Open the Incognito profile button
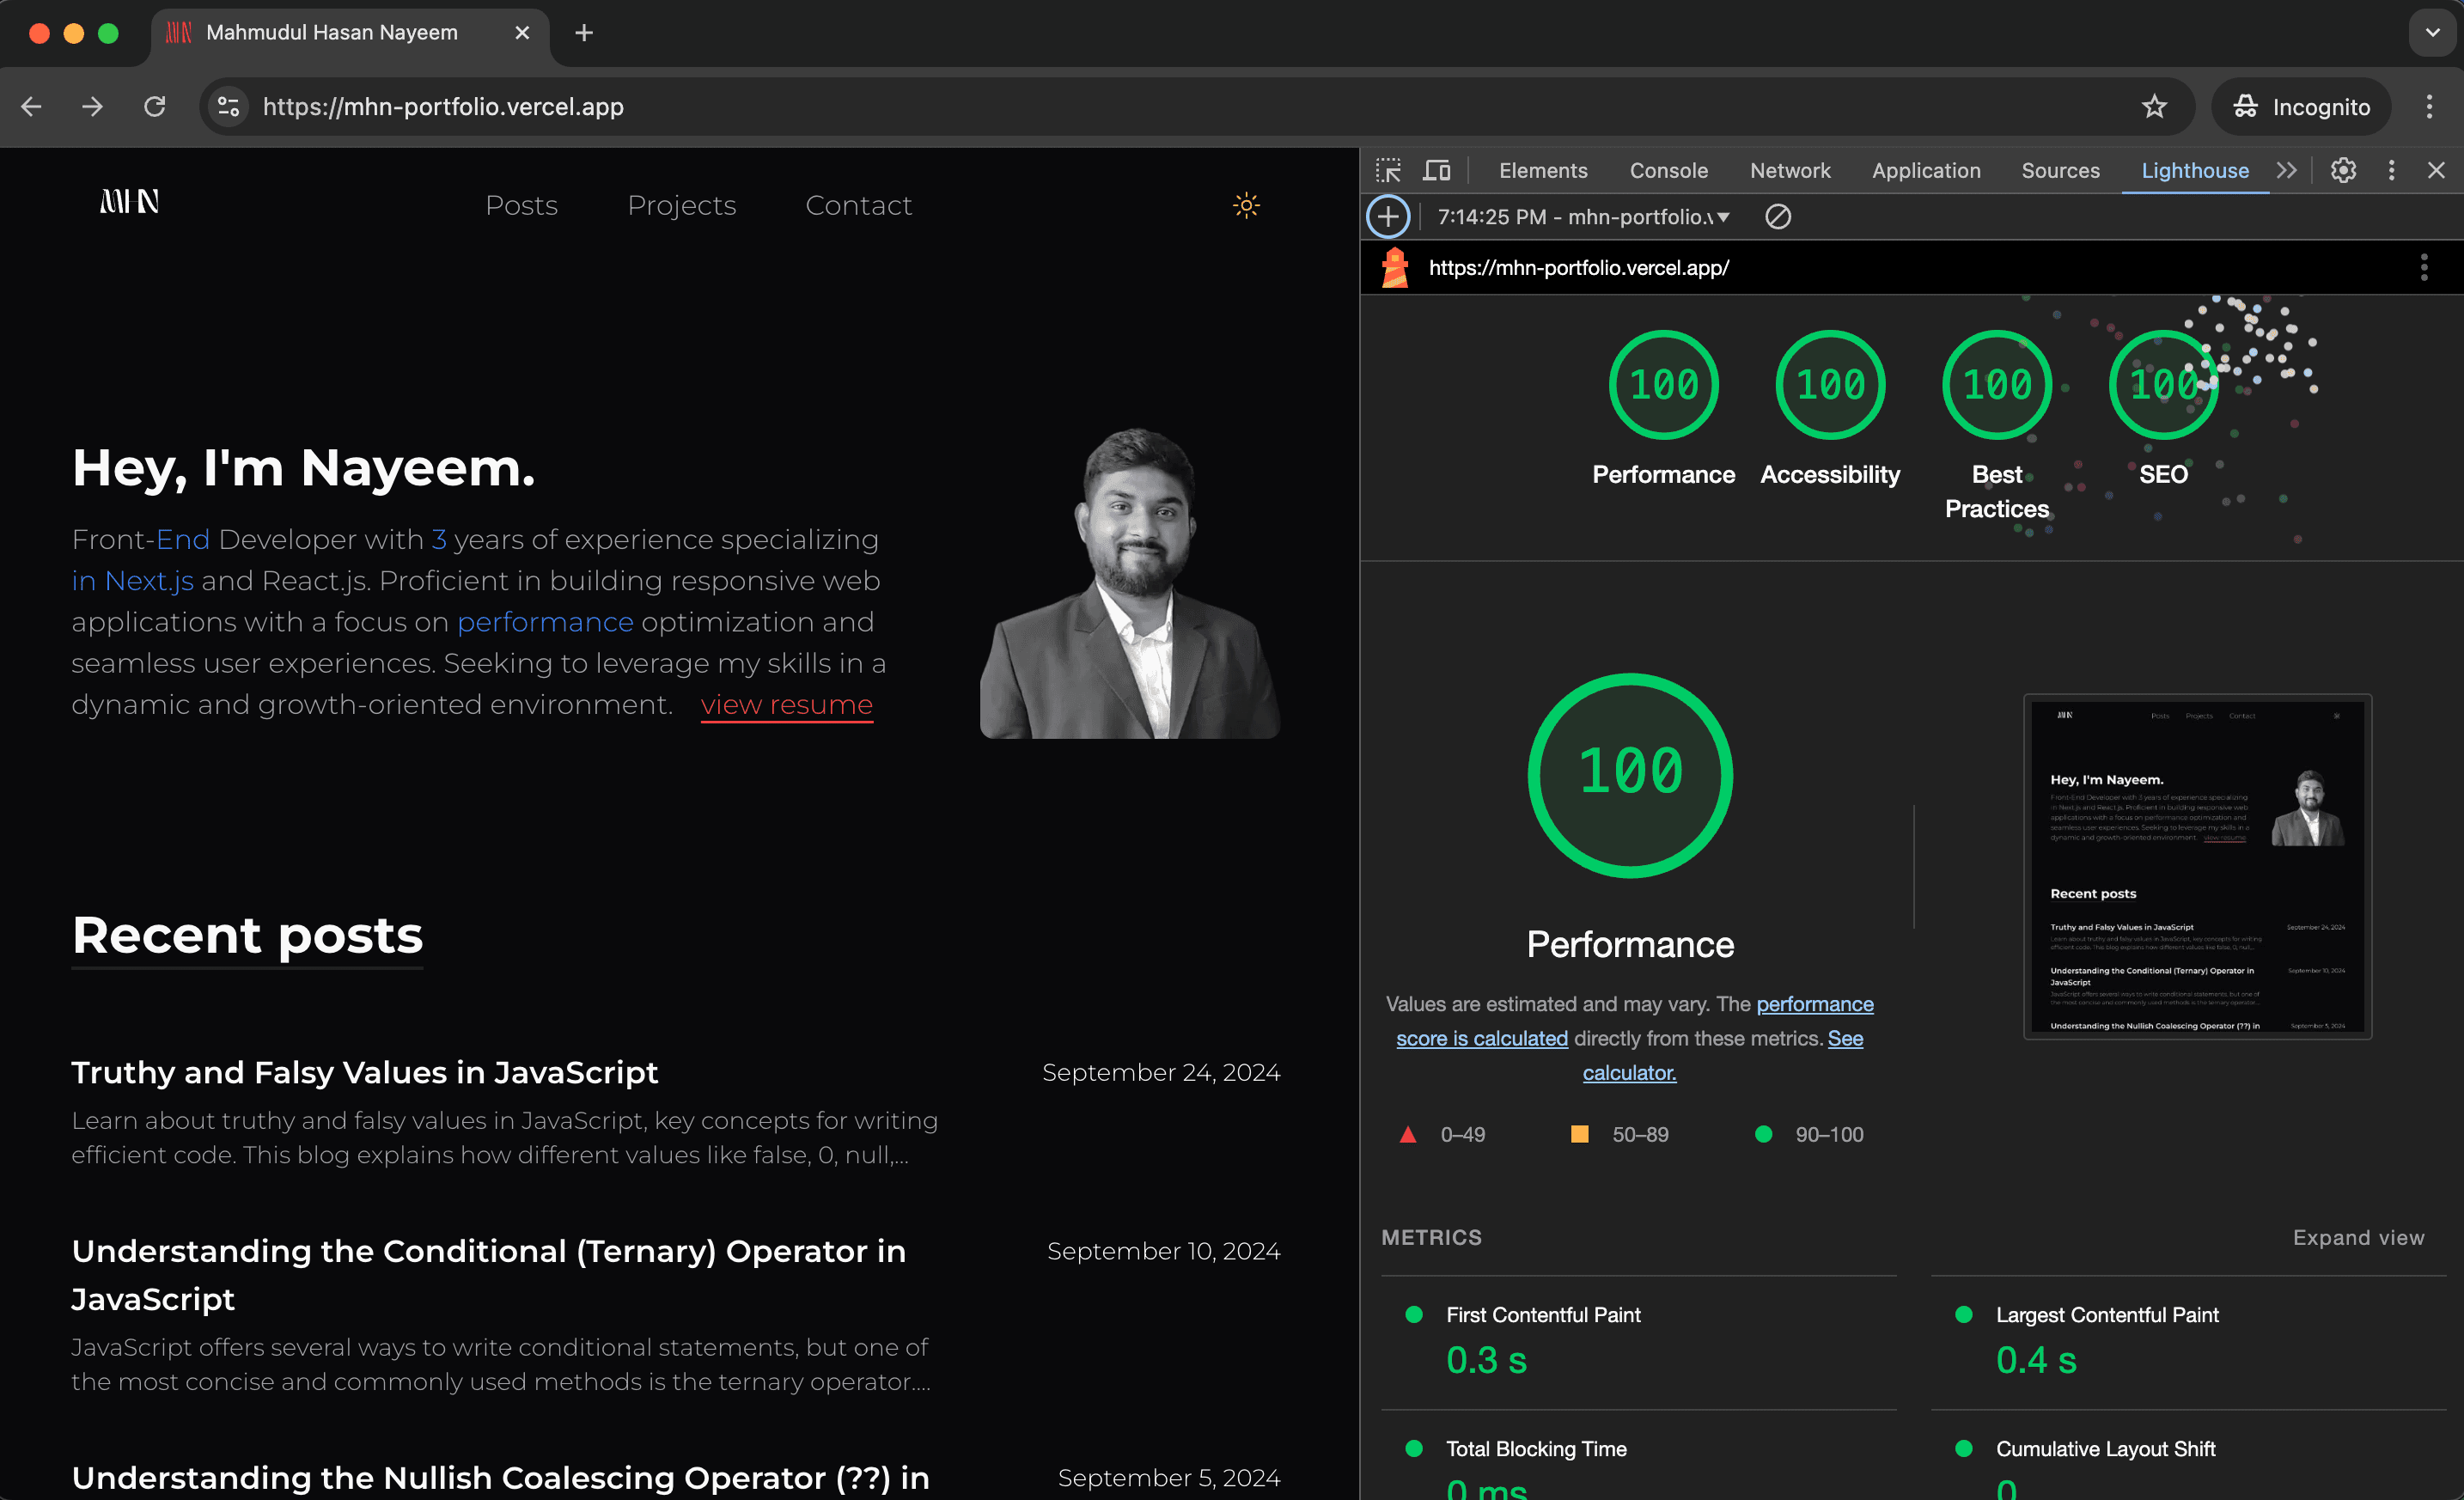The width and height of the screenshot is (2464, 1500). 2301,107
